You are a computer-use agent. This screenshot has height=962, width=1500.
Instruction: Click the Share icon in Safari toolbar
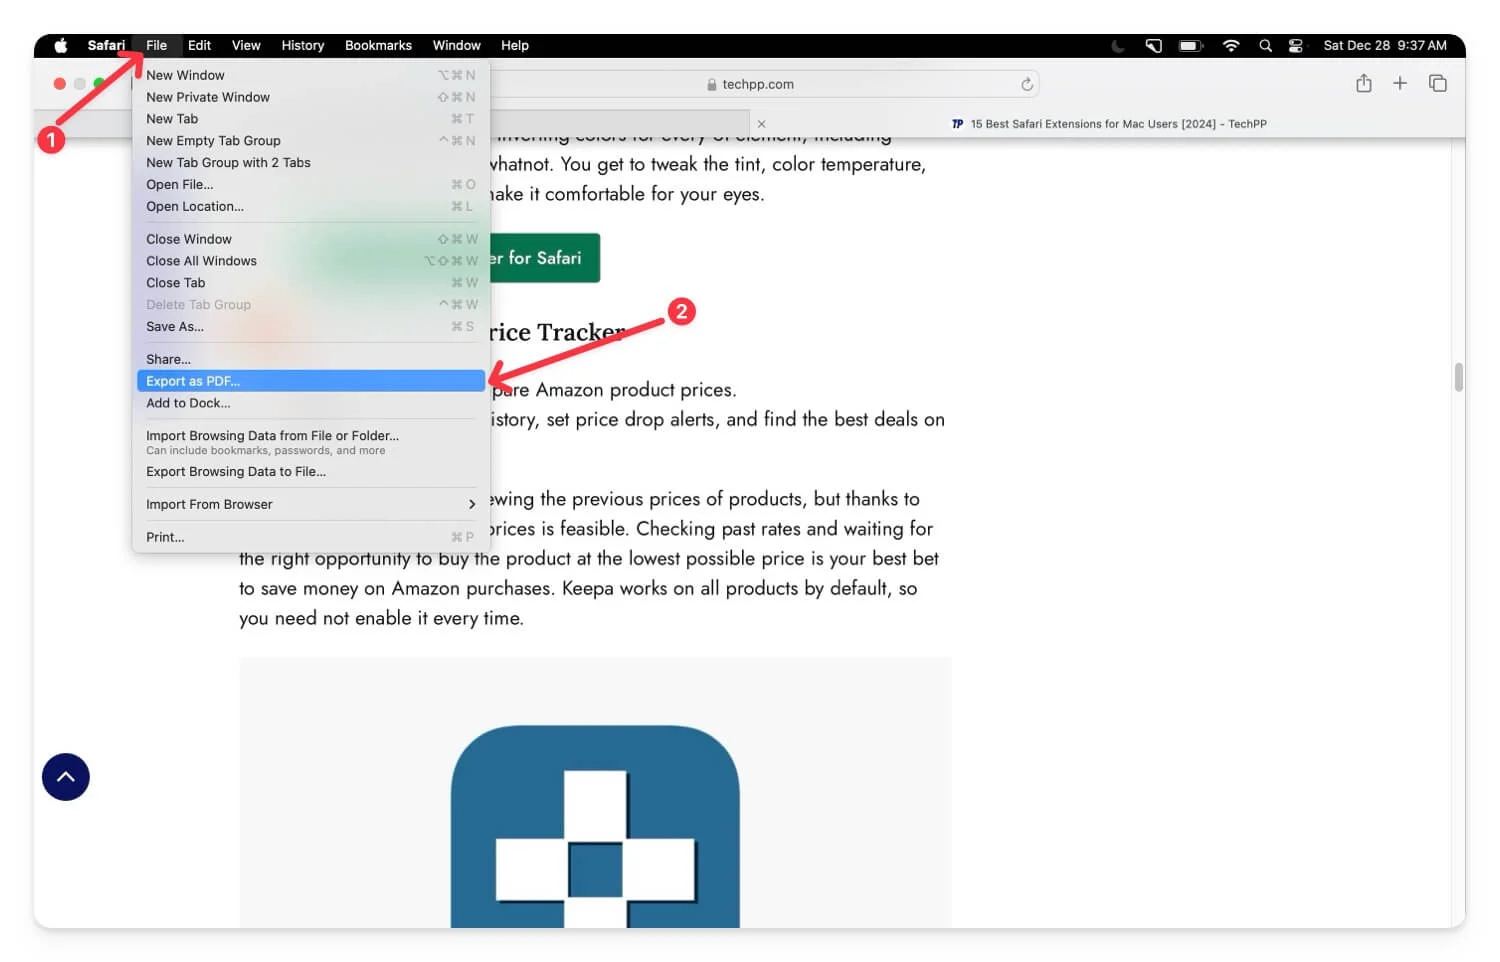click(x=1364, y=83)
